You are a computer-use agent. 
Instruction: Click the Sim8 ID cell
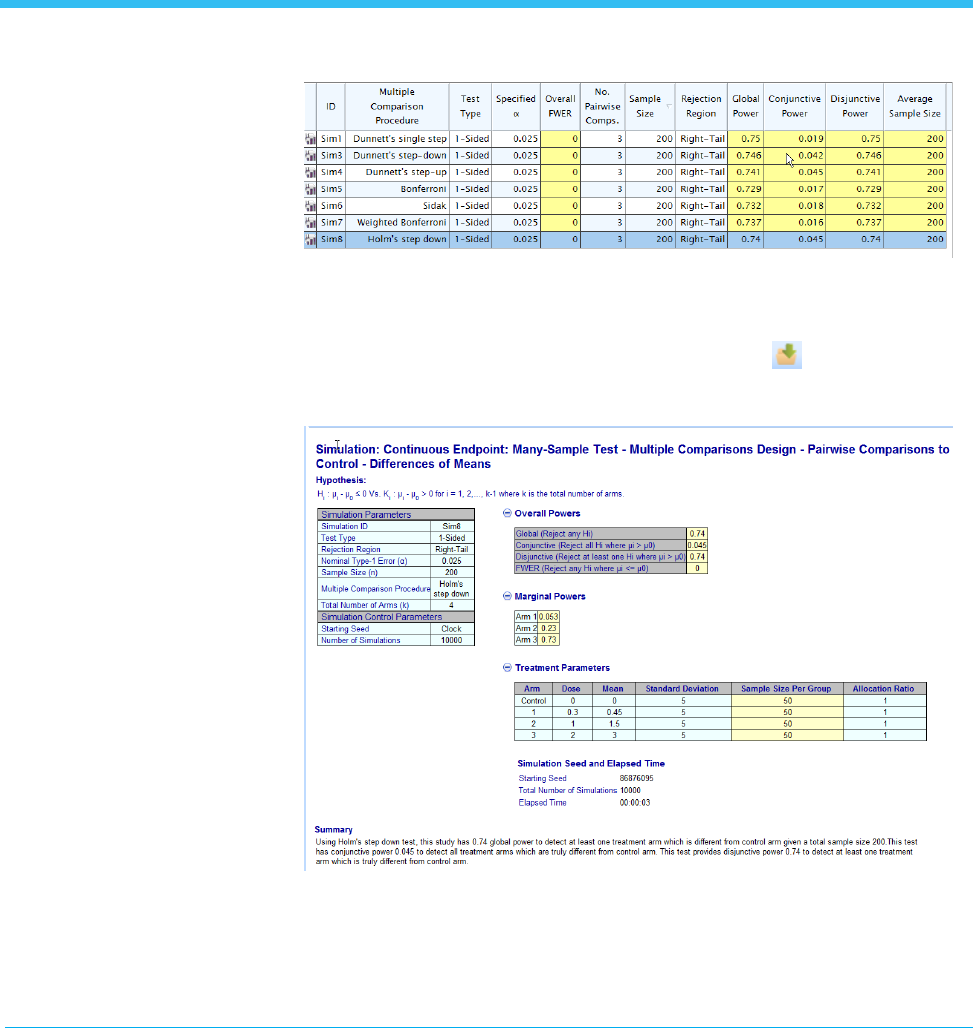[x=331, y=239]
